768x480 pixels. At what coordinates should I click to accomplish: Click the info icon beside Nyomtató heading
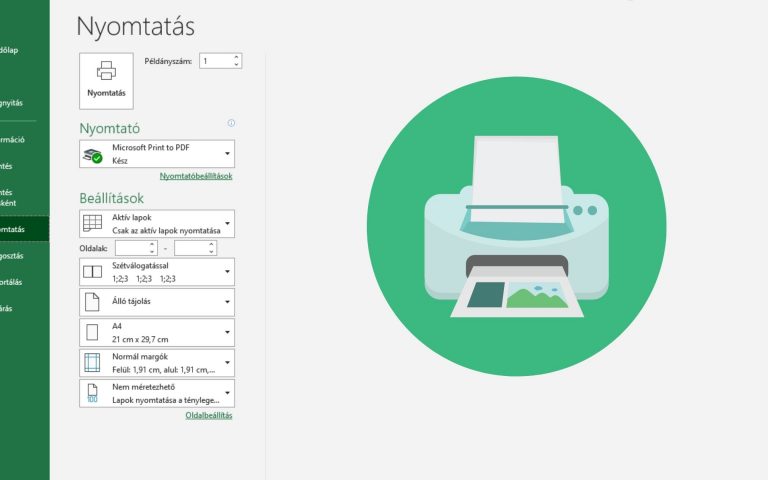[231, 123]
